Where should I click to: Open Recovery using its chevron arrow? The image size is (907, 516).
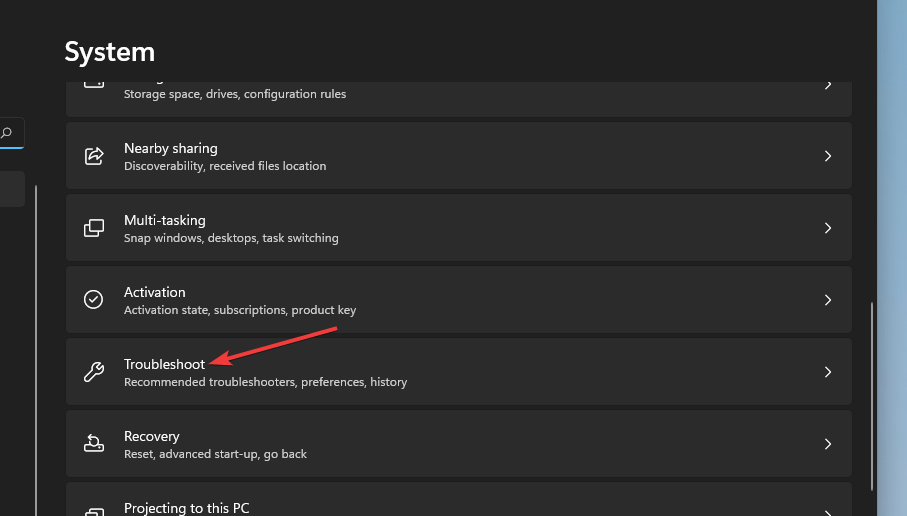827,444
